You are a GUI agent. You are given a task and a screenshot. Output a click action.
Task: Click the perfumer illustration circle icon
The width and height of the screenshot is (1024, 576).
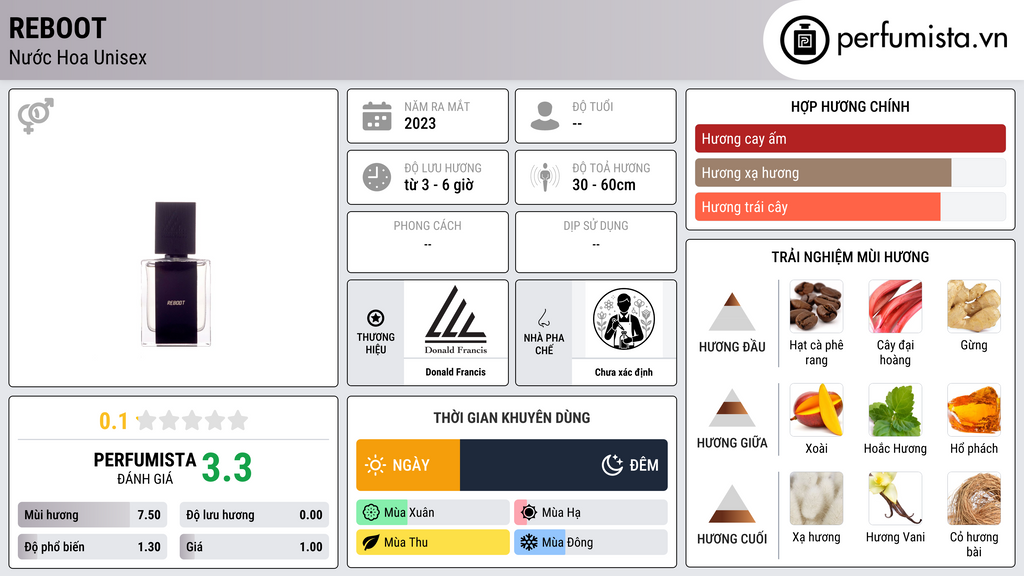624,319
